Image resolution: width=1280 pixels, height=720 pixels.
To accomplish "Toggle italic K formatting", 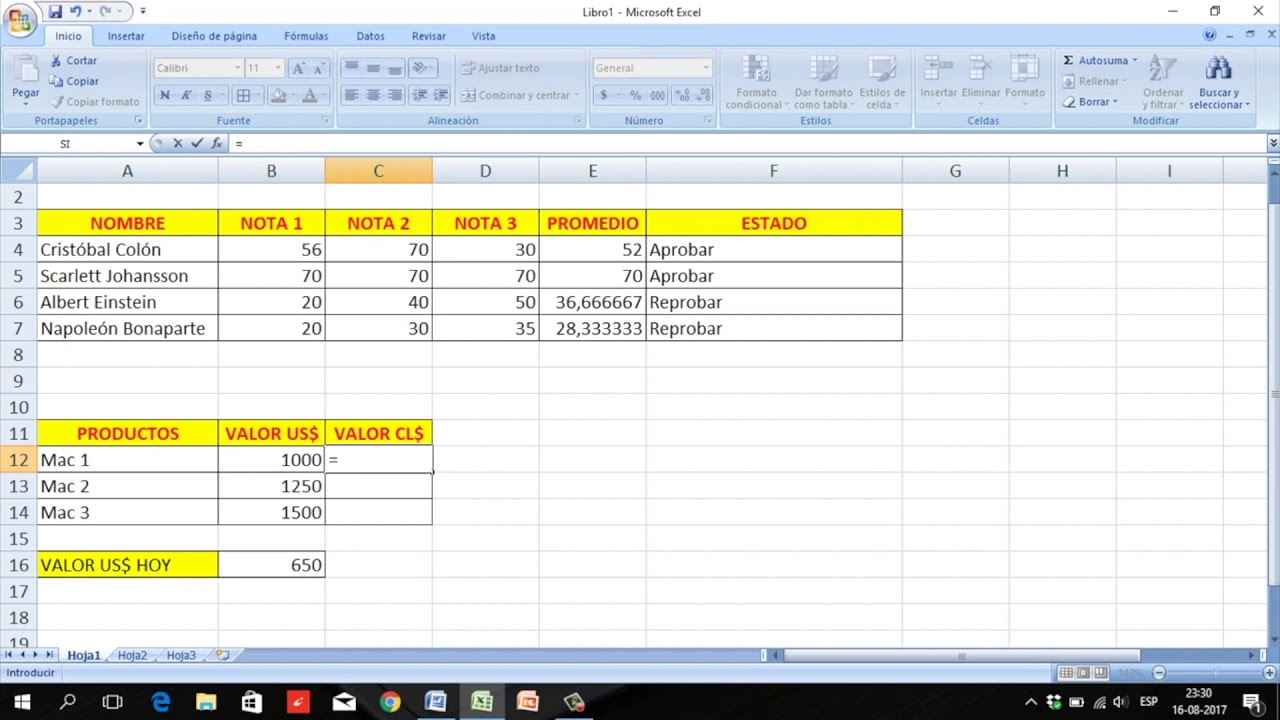I will pos(186,96).
